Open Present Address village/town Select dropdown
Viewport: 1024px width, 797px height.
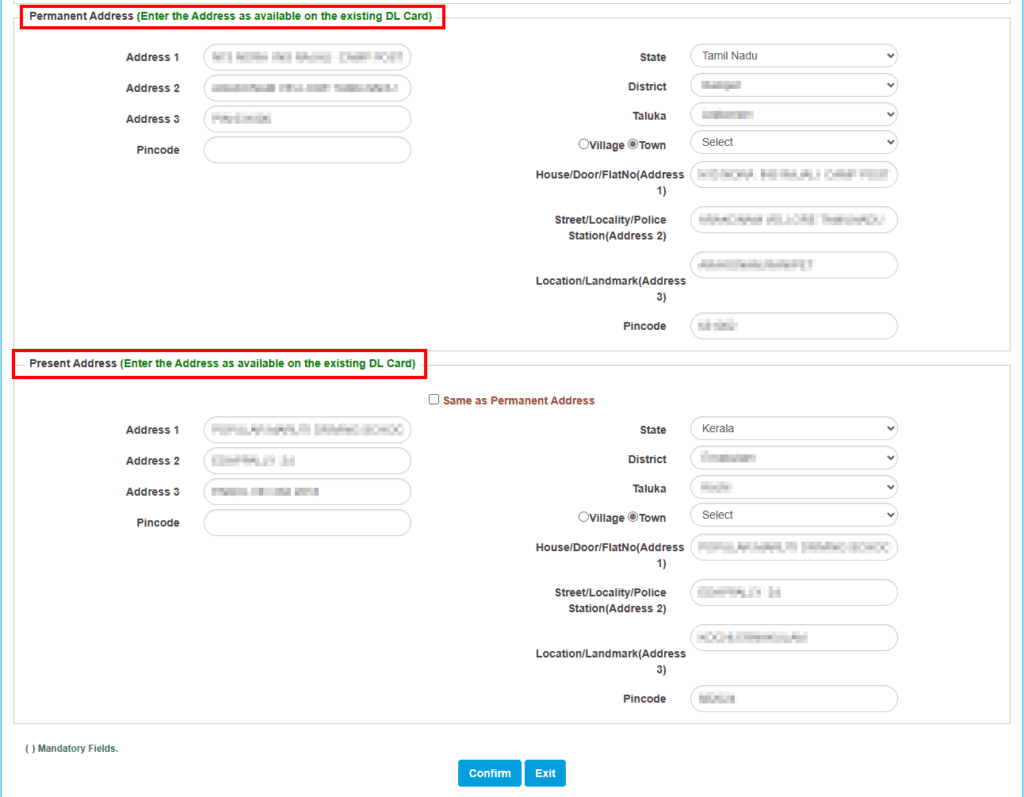tap(793, 515)
